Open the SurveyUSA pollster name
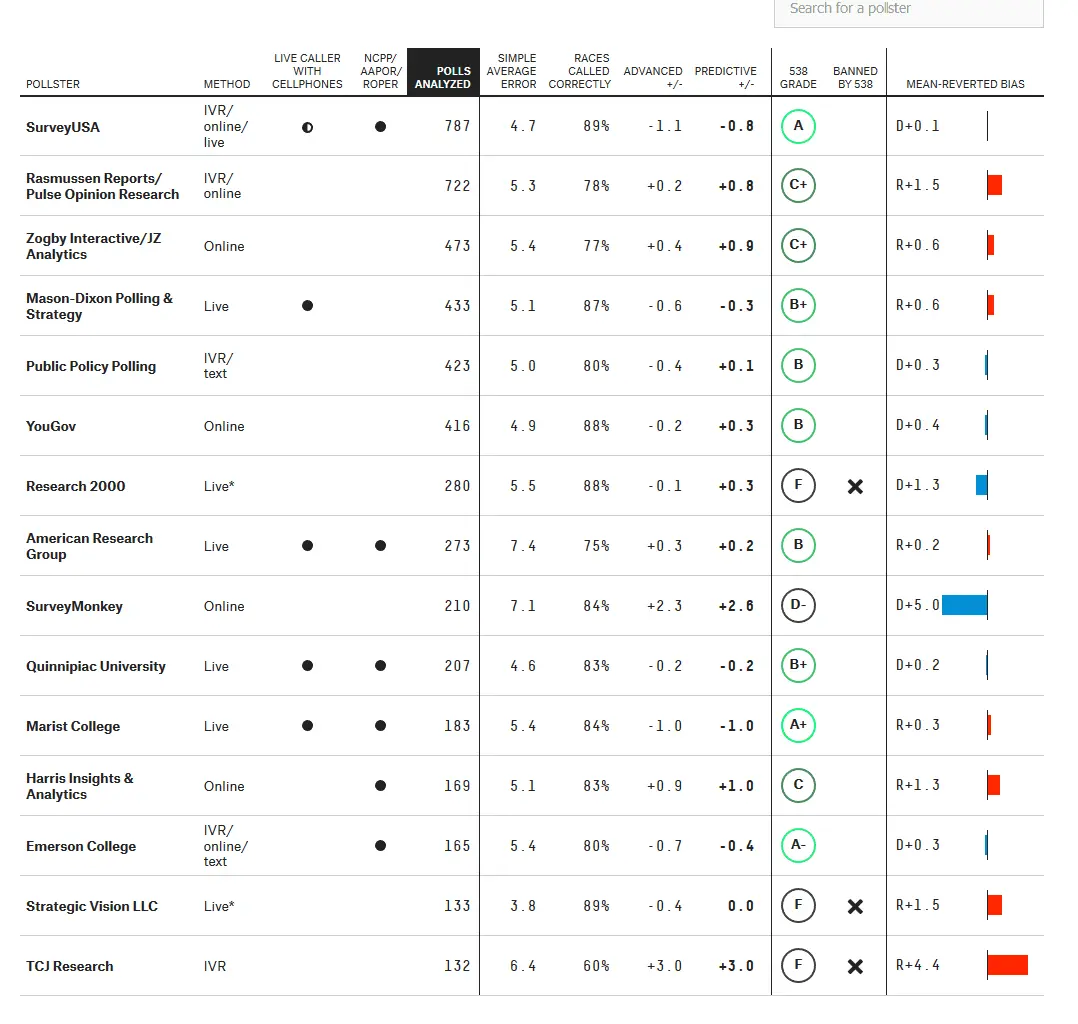This screenshot has height=1024, width=1078. coord(63,127)
